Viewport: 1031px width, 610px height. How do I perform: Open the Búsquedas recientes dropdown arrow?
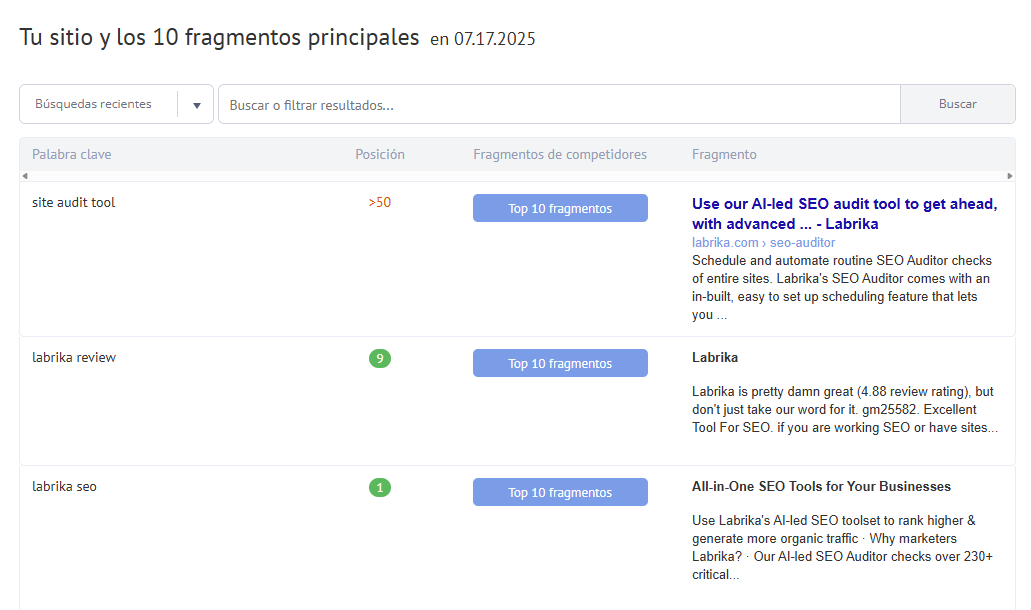click(197, 105)
